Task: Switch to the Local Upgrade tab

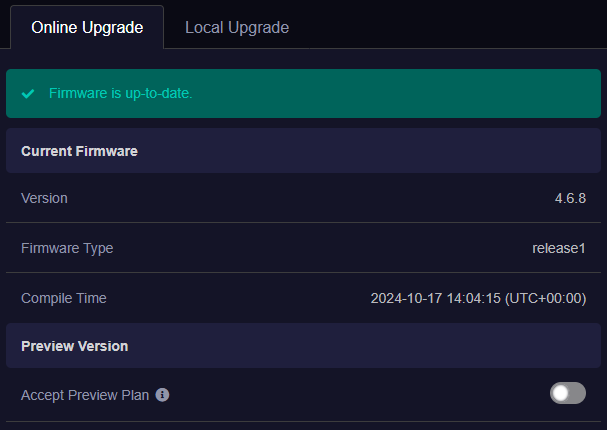Action: tap(237, 27)
